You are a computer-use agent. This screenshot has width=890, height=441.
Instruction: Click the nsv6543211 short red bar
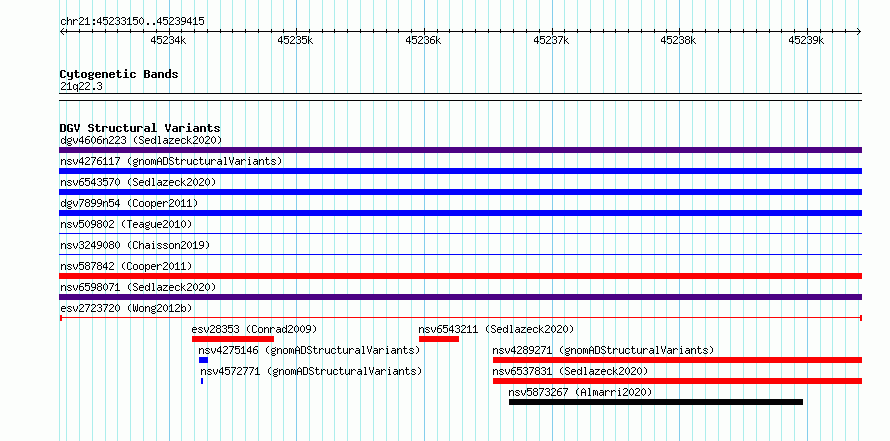click(439, 339)
